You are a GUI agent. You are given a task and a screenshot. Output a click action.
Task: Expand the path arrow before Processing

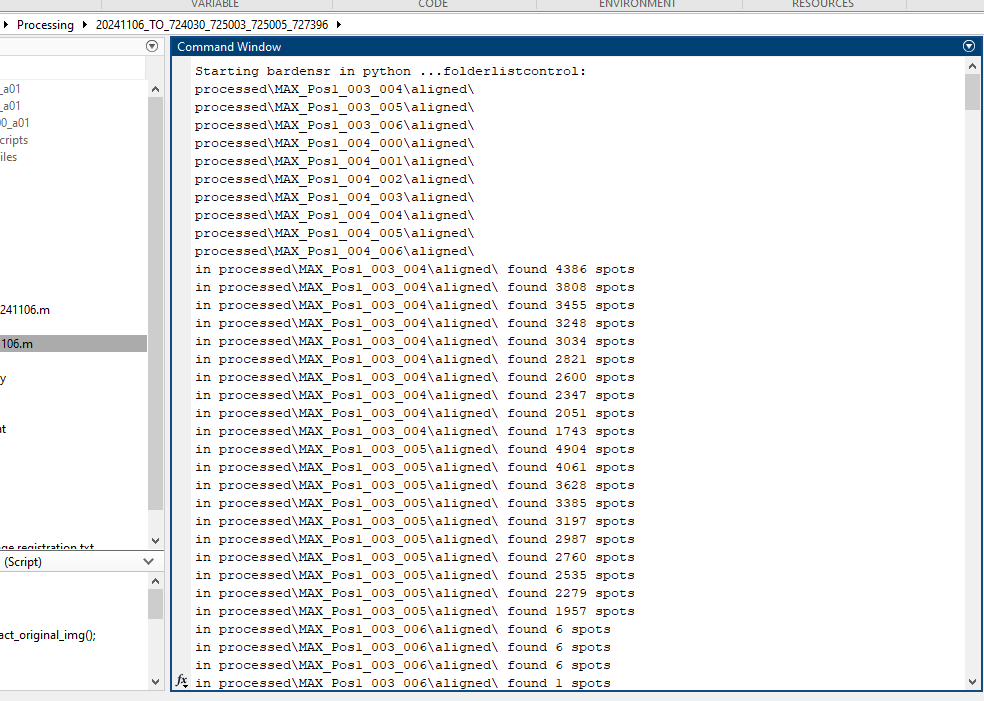(x=7, y=25)
